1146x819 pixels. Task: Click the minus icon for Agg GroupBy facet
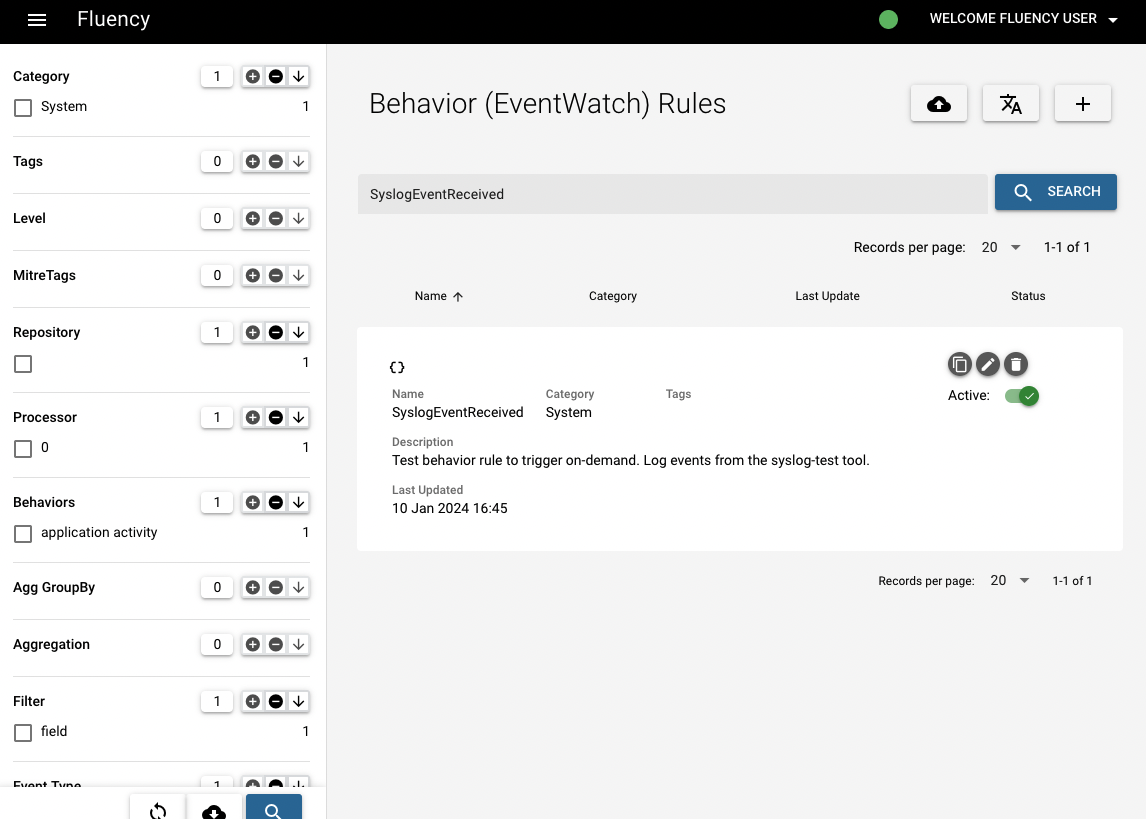coord(276,587)
